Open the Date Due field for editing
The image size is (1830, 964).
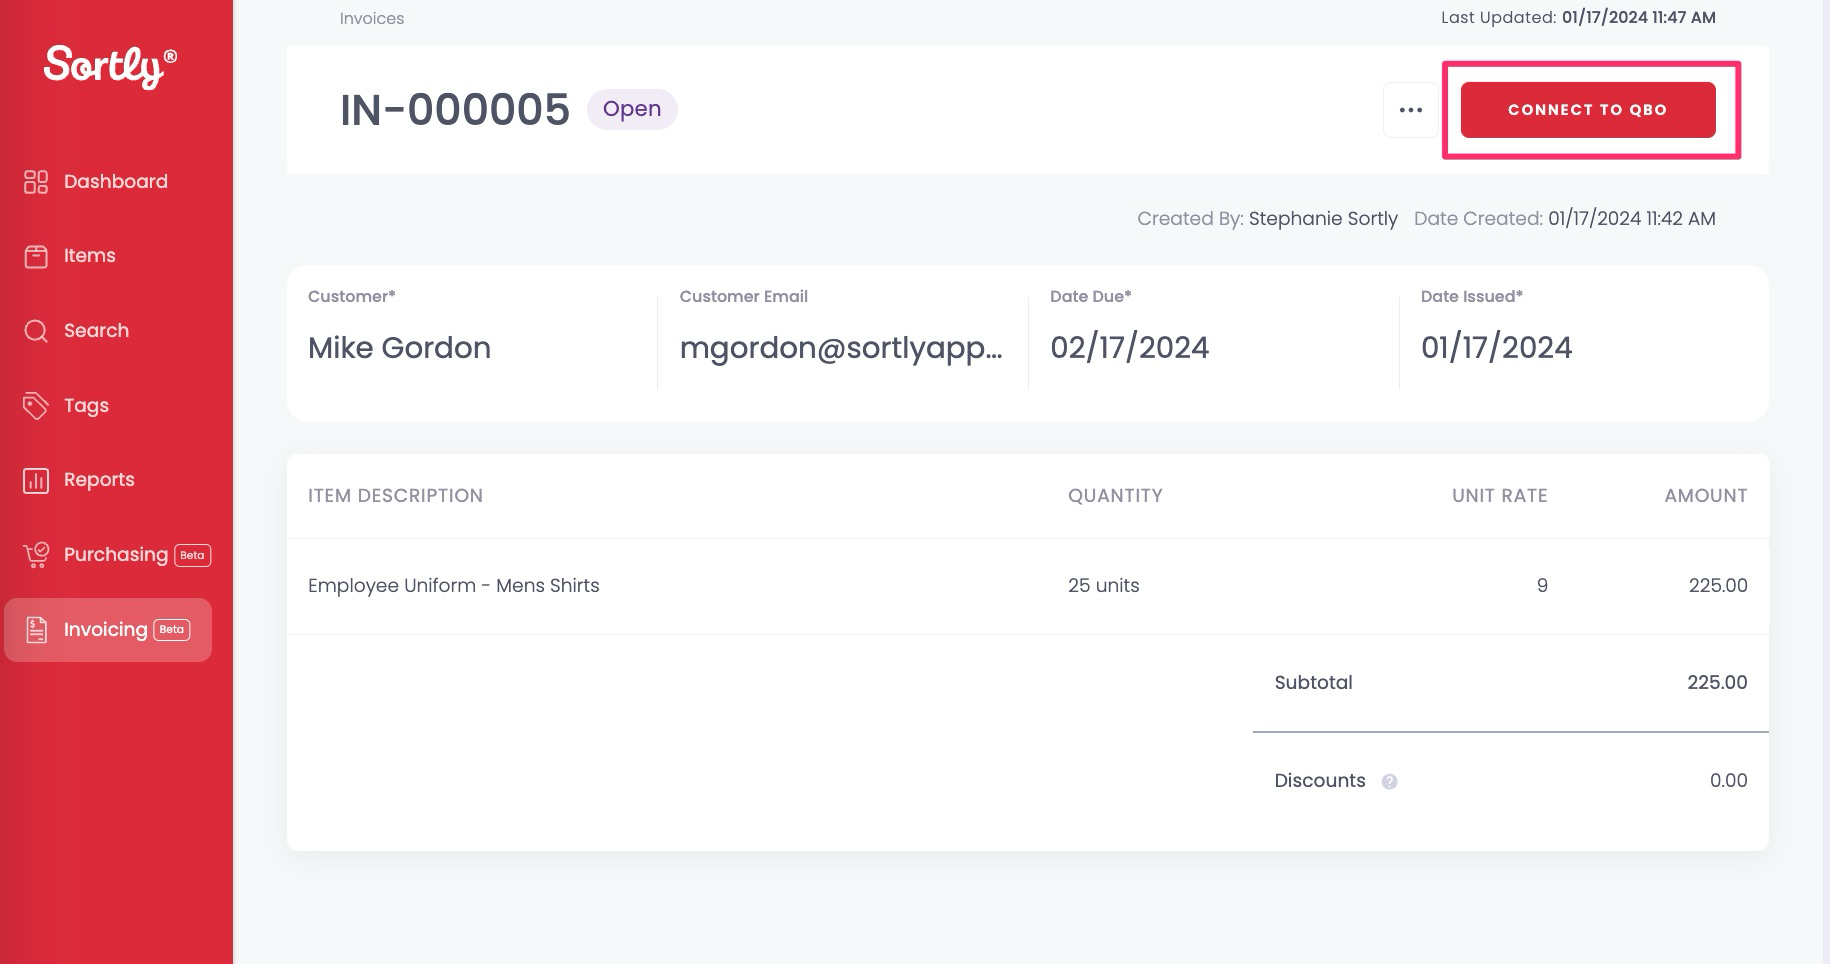point(1130,347)
